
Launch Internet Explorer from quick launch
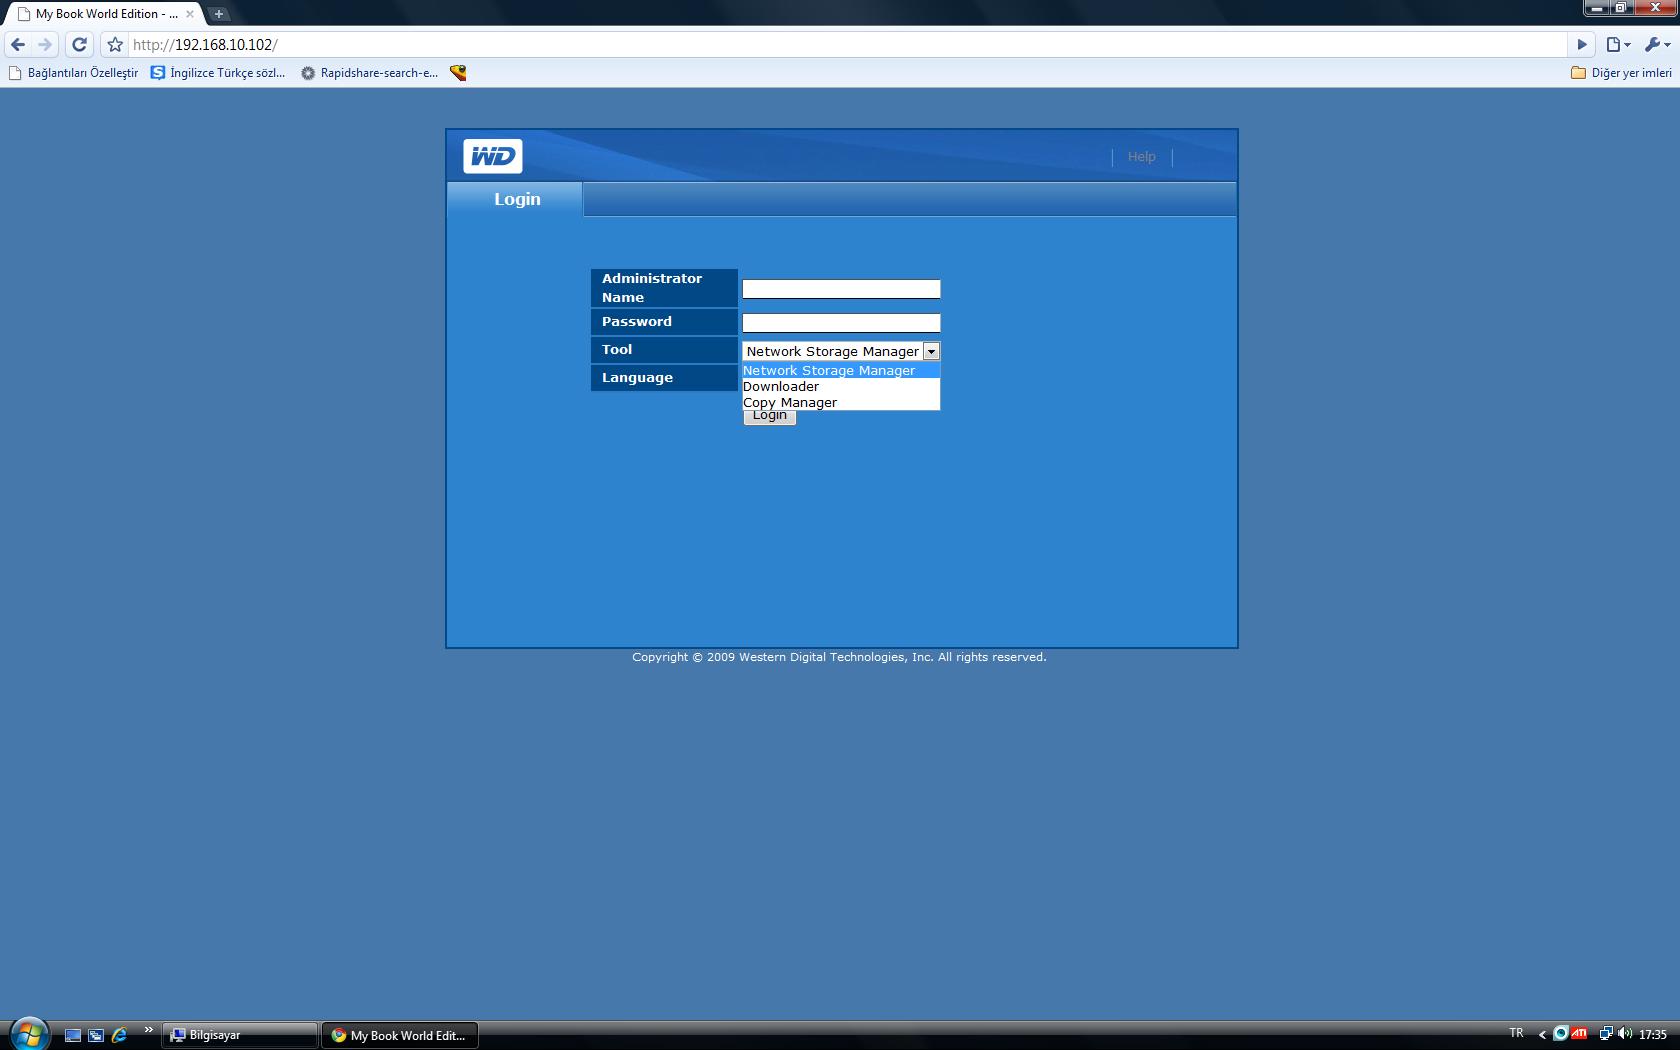(x=119, y=1035)
